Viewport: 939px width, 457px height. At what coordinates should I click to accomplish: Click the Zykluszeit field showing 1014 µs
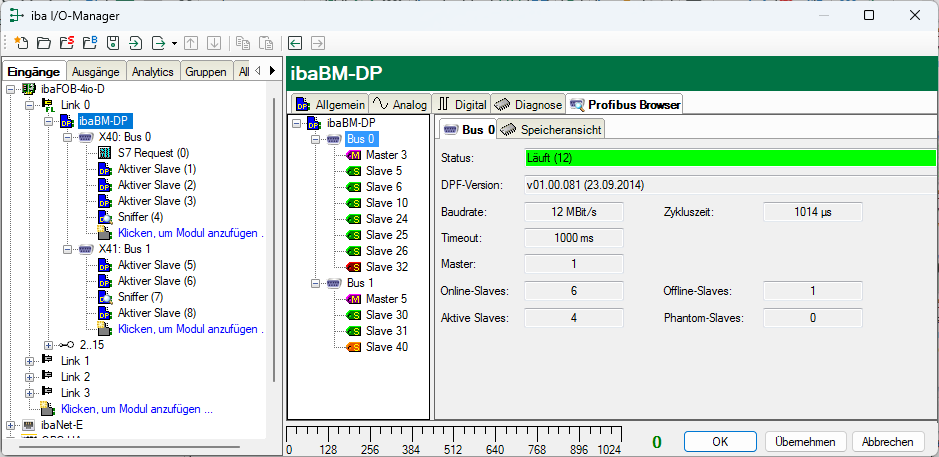pos(813,211)
